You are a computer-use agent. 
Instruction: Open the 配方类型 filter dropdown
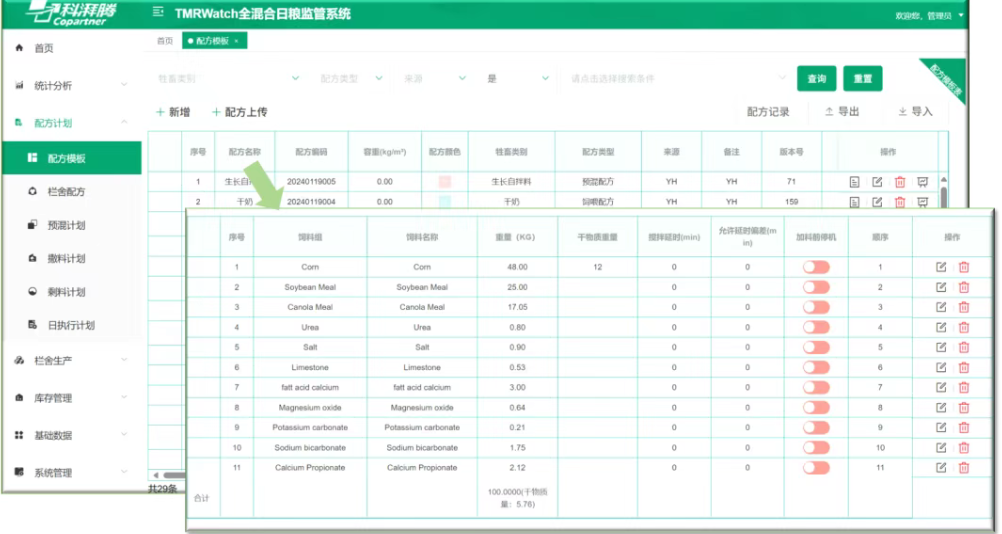(350, 78)
